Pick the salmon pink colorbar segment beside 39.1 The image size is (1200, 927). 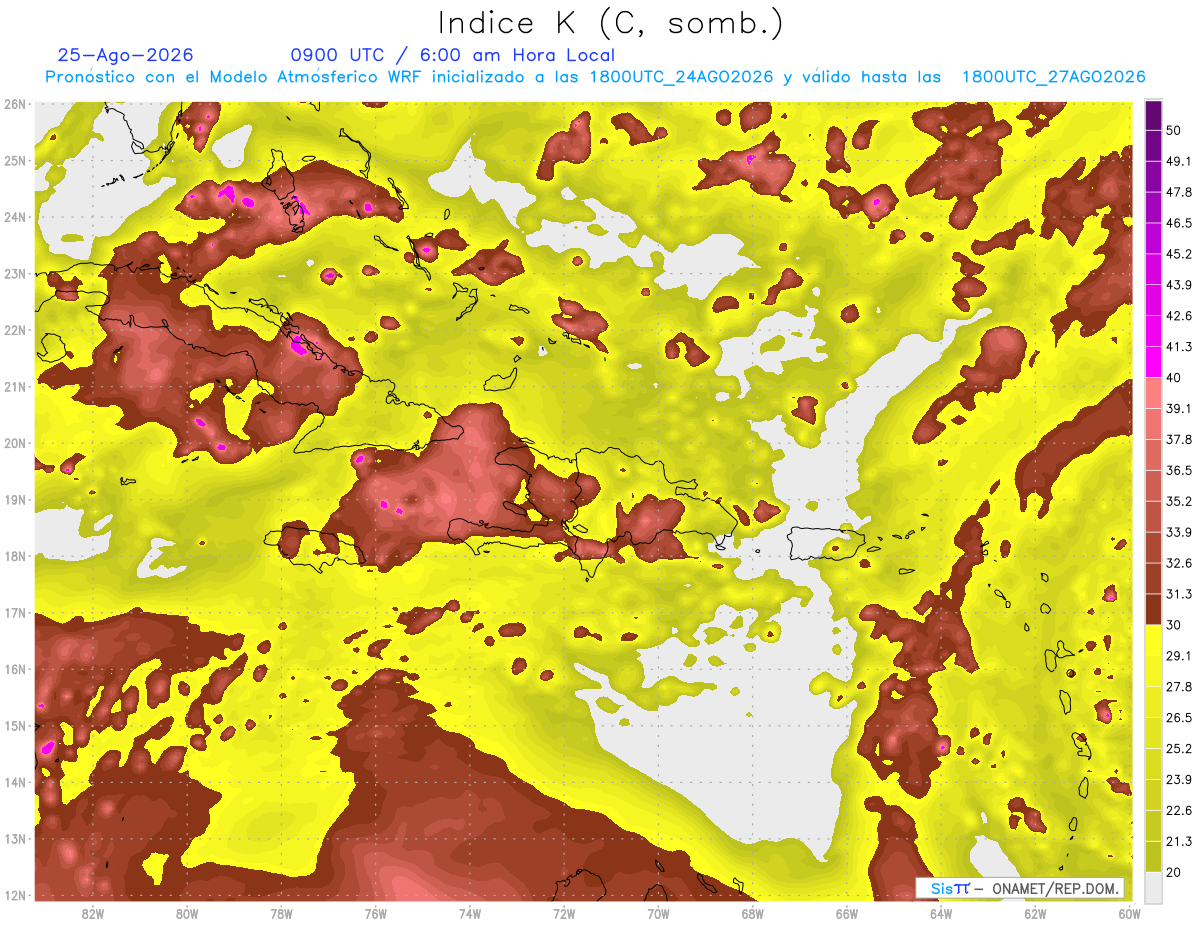point(1153,393)
